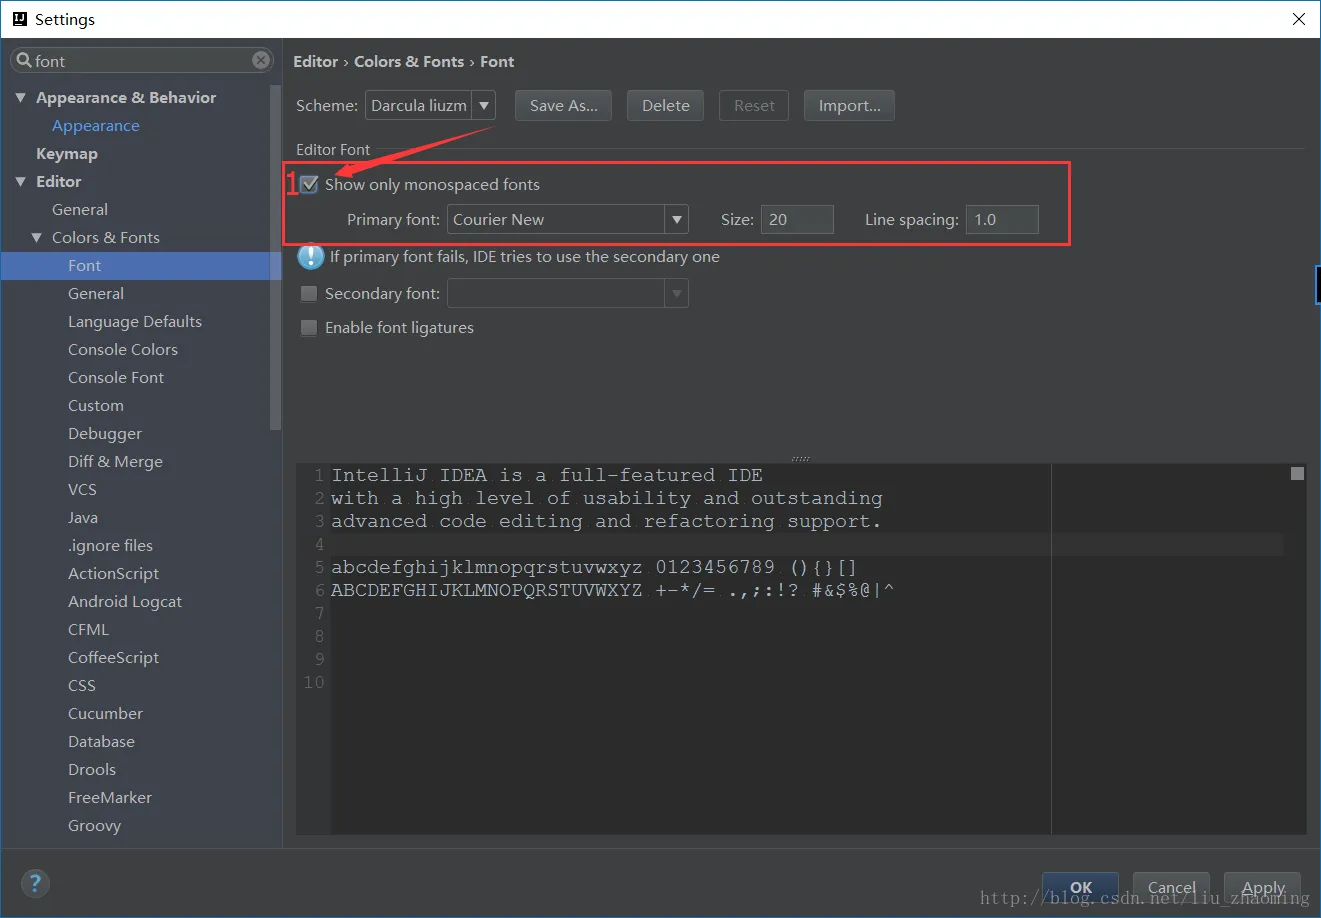The height and width of the screenshot is (918, 1321).
Task: Click the font Size field
Action: click(x=797, y=219)
